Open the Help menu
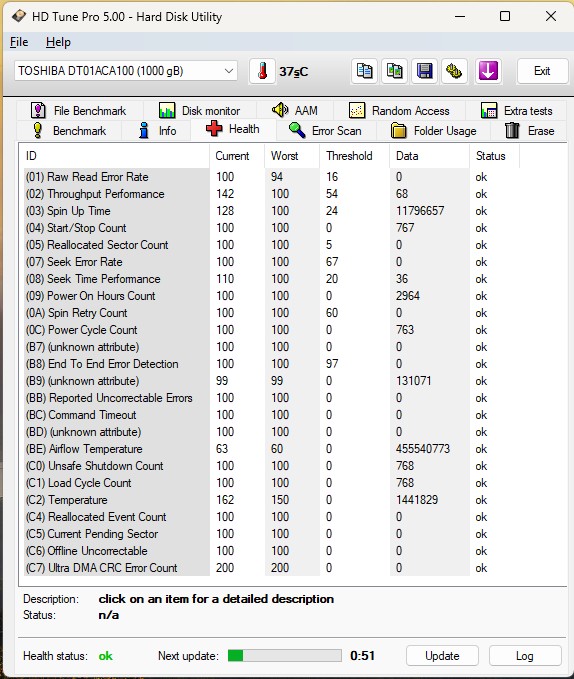Image resolution: width=574 pixels, height=679 pixels. pyautogui.click(x=58, y=42)
